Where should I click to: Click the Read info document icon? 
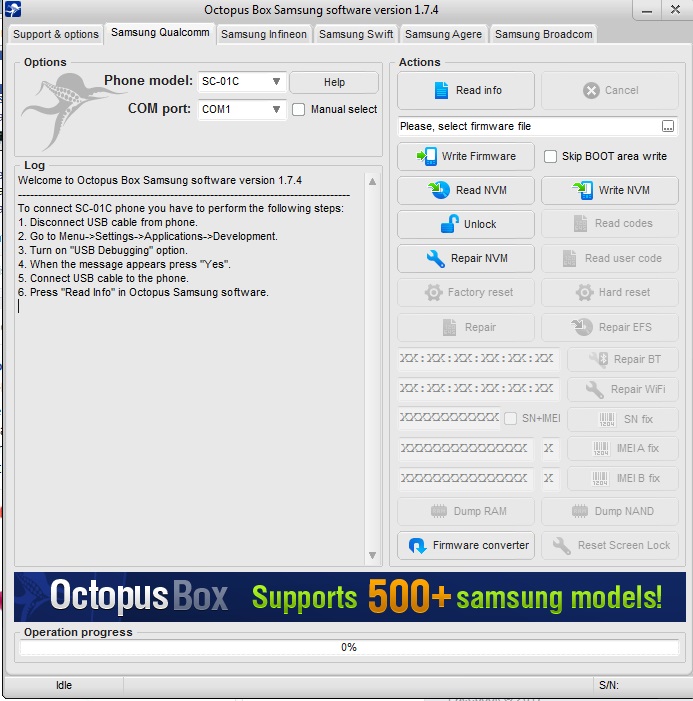(x=441, y=90)
